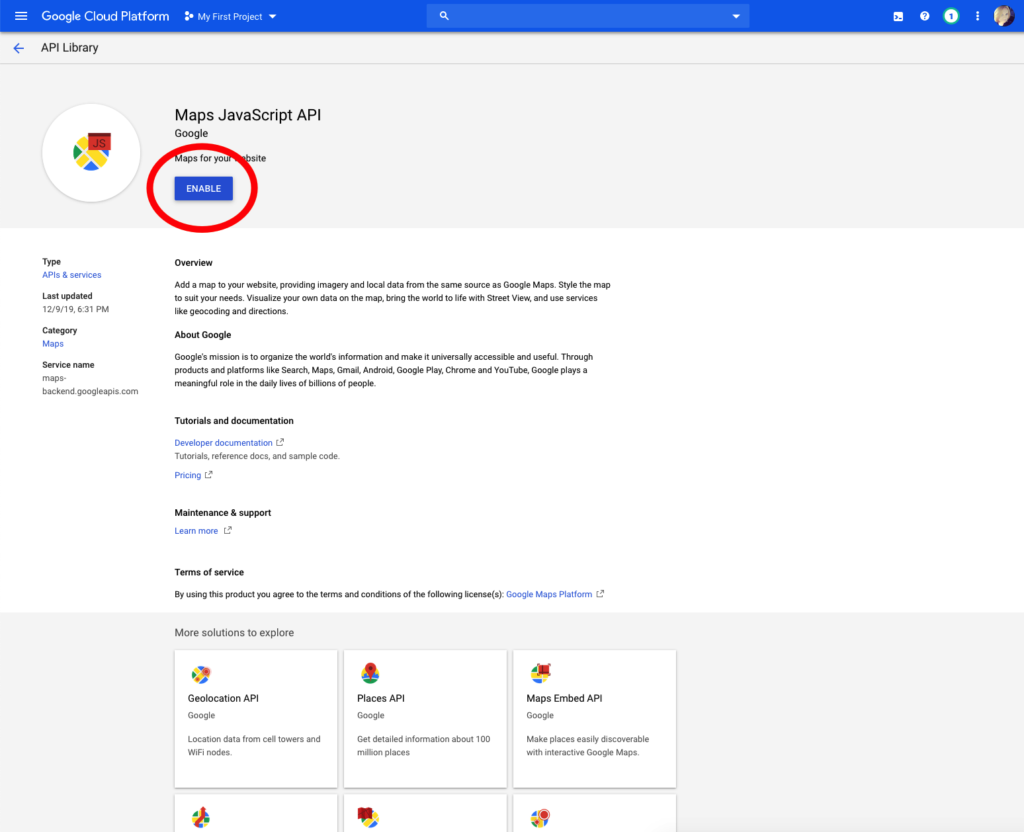1024x832 pixels.
Task: Click the 'Maintenance & support' heading
Action: [223, 513]
